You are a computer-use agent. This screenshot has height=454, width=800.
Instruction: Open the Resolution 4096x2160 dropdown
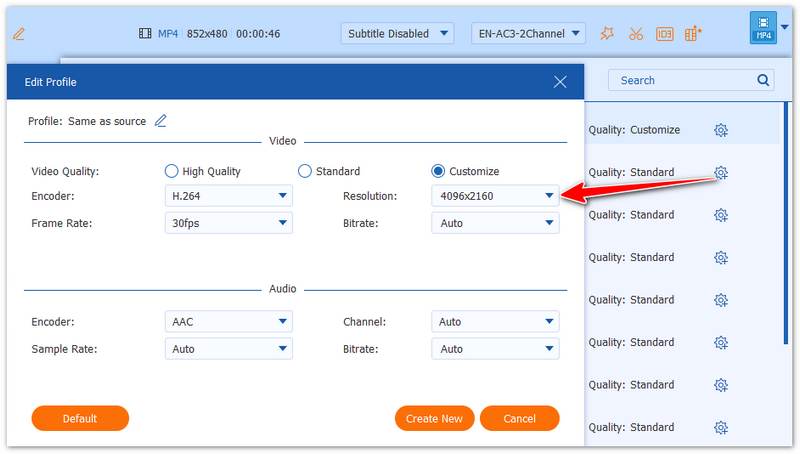(x=495, y=196)
